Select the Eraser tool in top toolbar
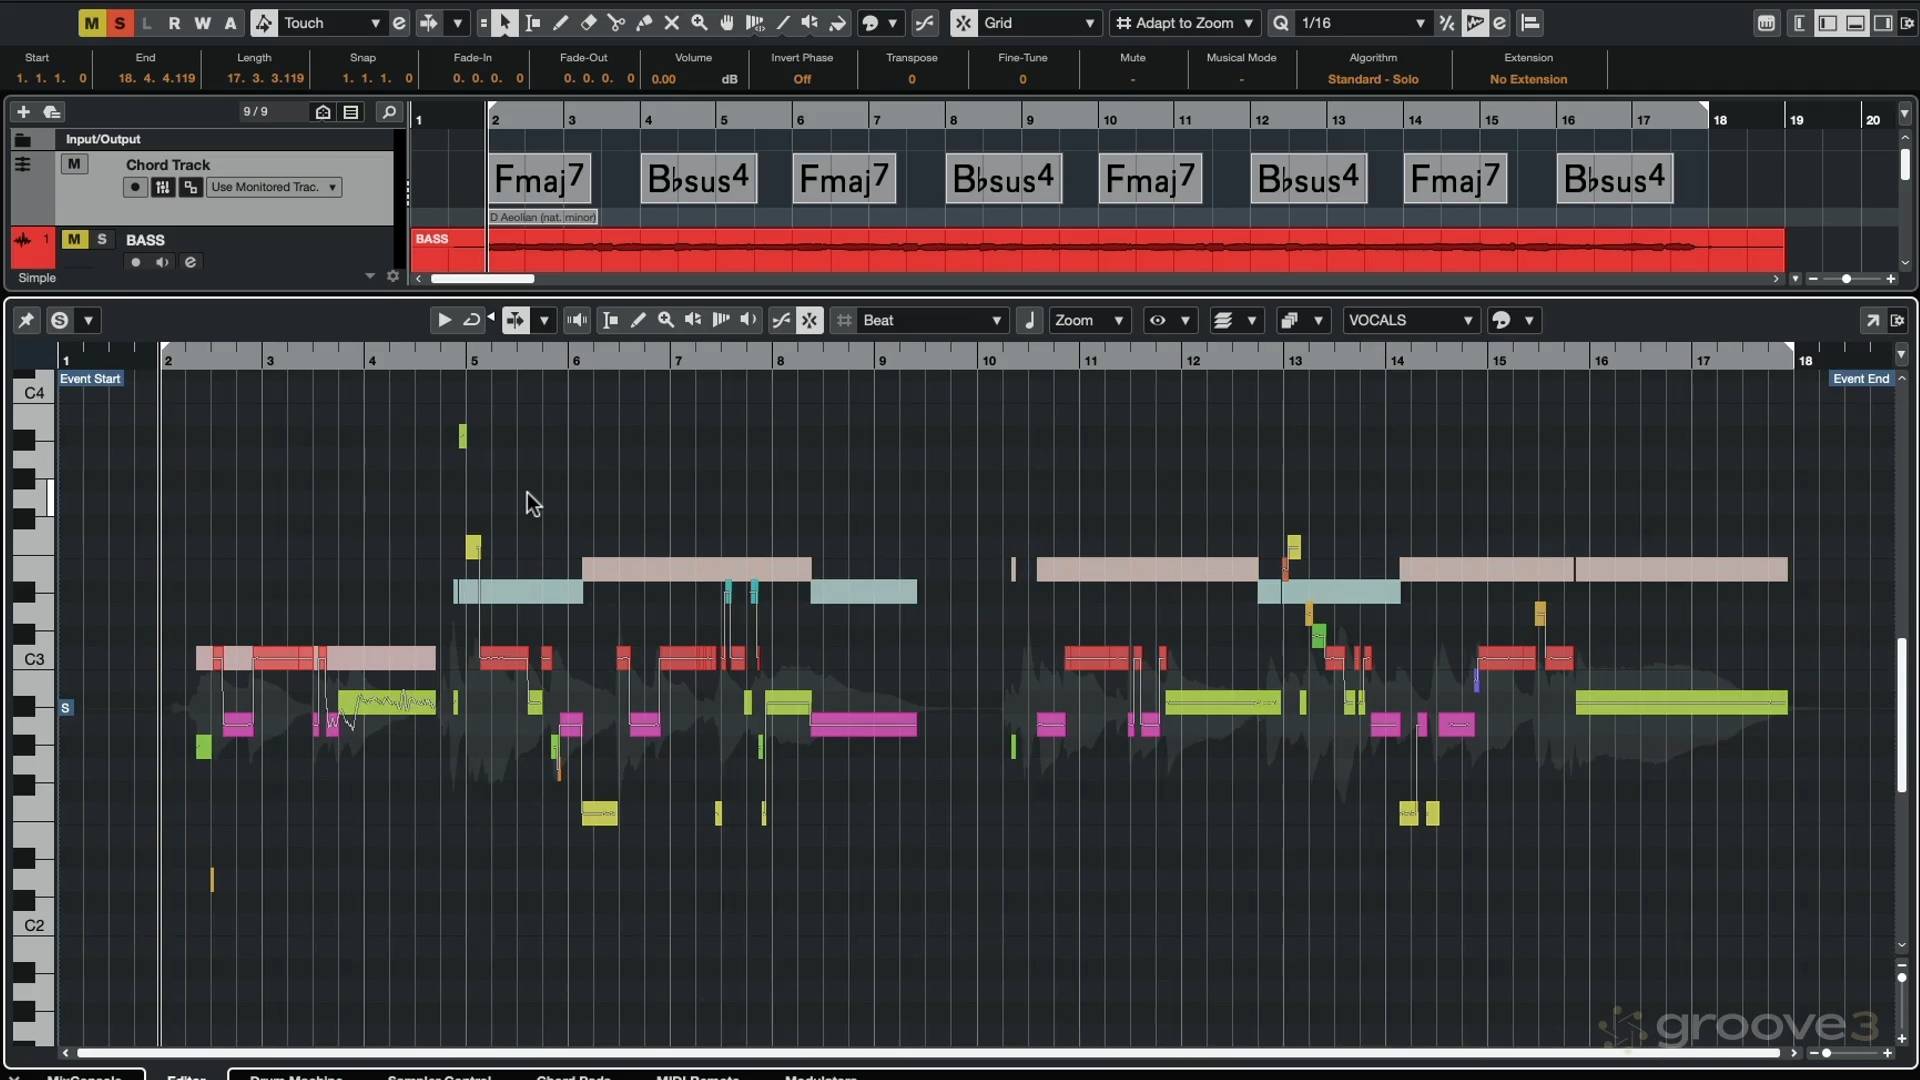The width and height of the screenshot is (1920, 1080). click(588, 22)
